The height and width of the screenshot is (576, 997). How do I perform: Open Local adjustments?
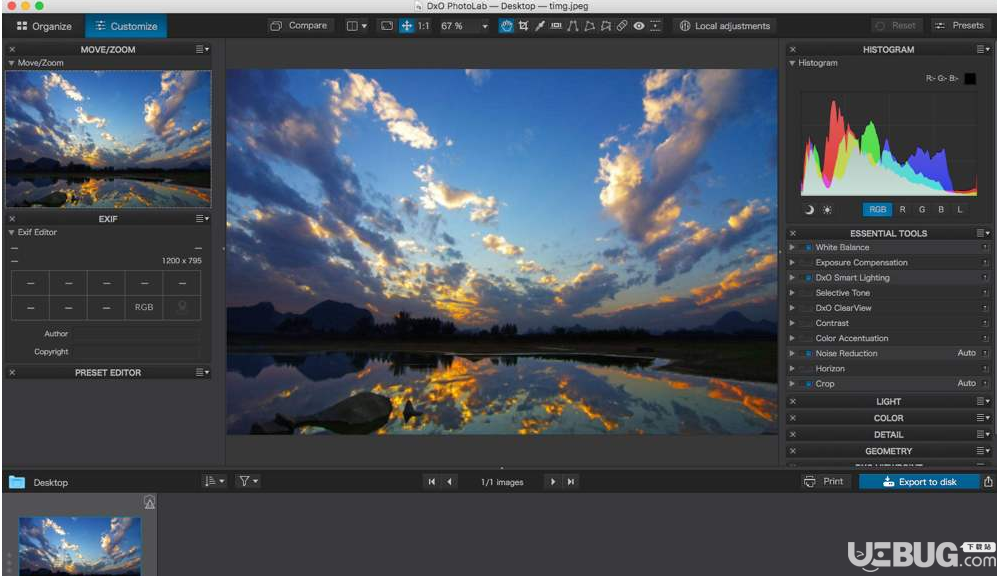click(x=725, y=26)
